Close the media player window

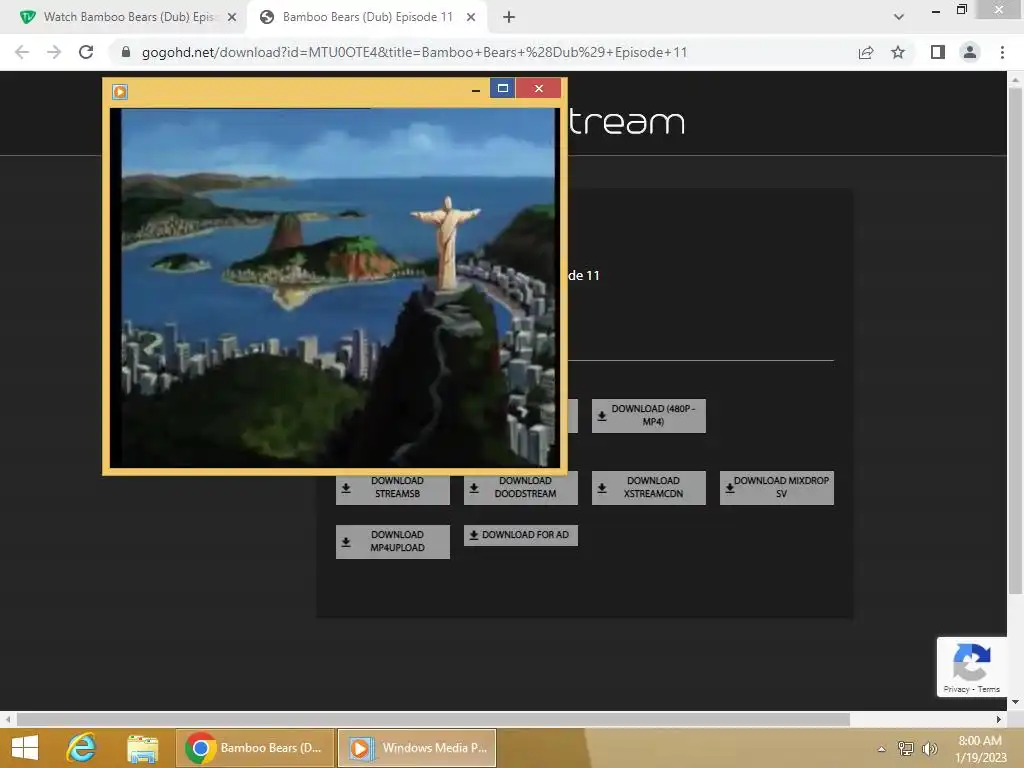point(538,88)
